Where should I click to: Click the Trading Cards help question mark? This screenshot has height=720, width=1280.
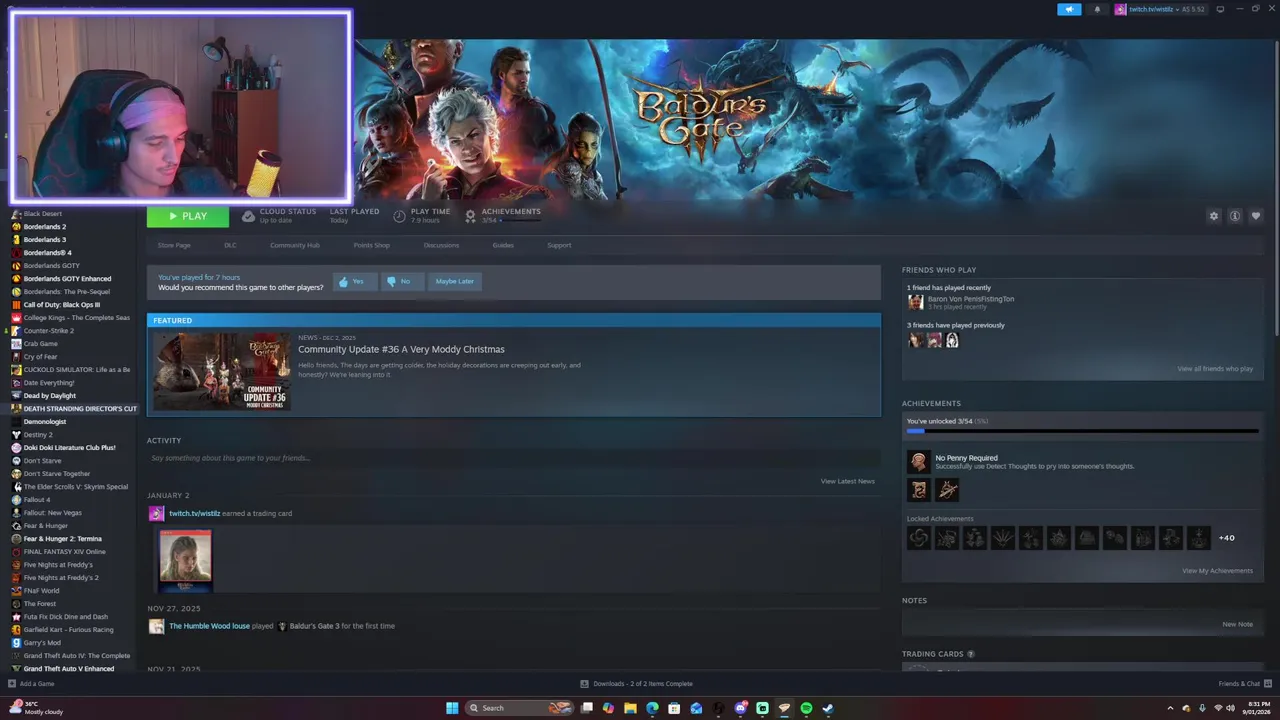(971, 654)
